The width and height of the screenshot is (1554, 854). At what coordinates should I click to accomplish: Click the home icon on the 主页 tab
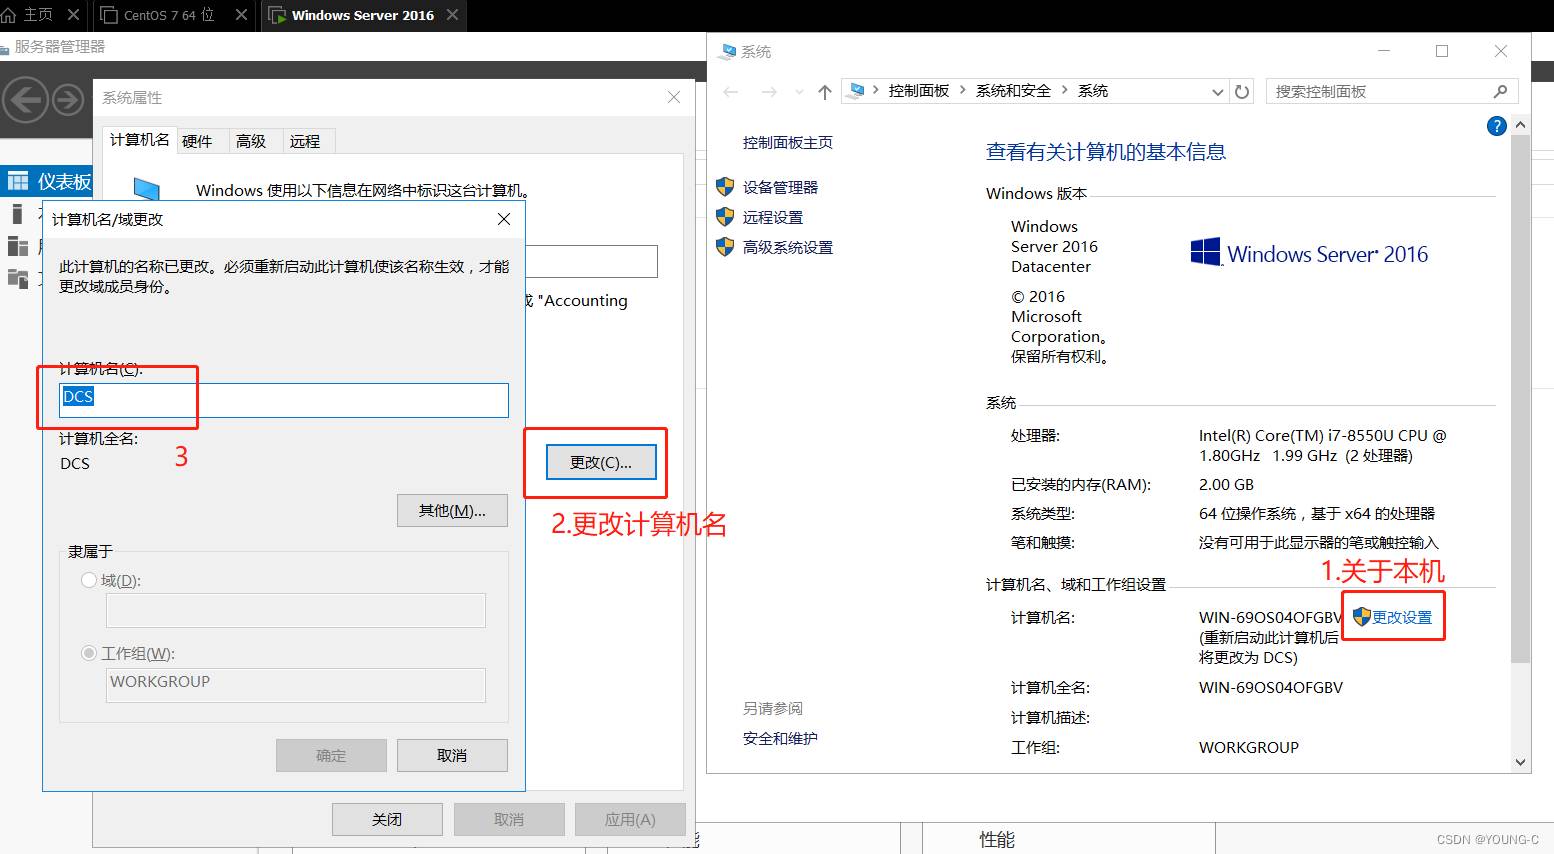tap(10, 15)
